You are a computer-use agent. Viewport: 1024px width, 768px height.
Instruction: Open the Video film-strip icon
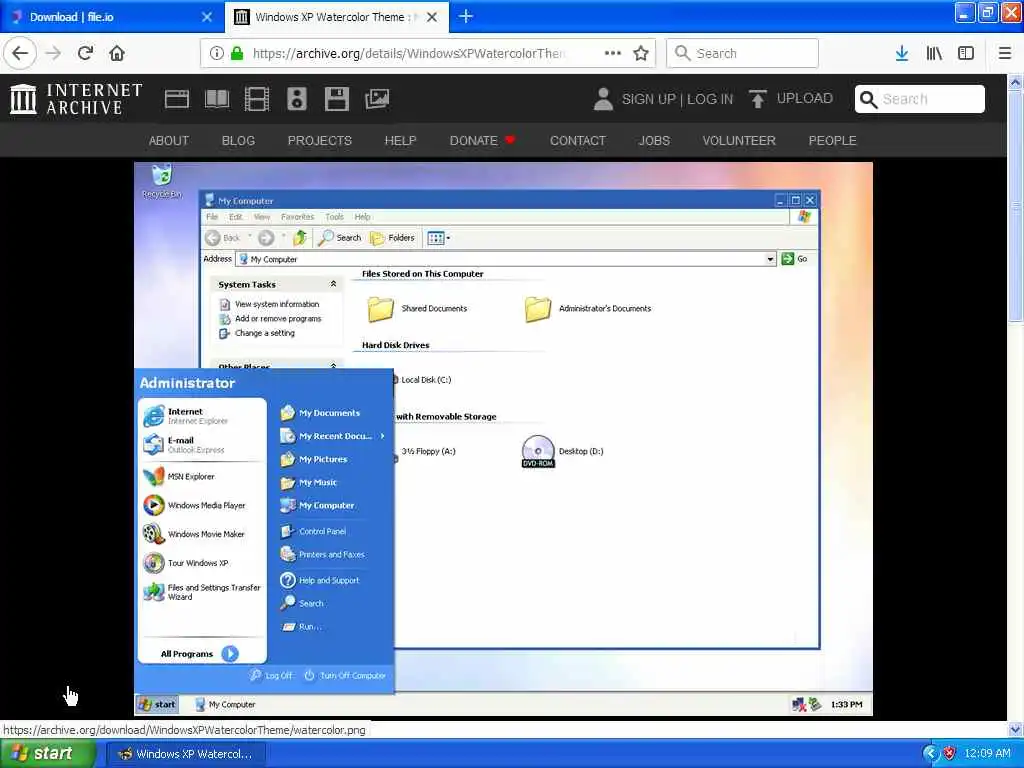[257, 99]
